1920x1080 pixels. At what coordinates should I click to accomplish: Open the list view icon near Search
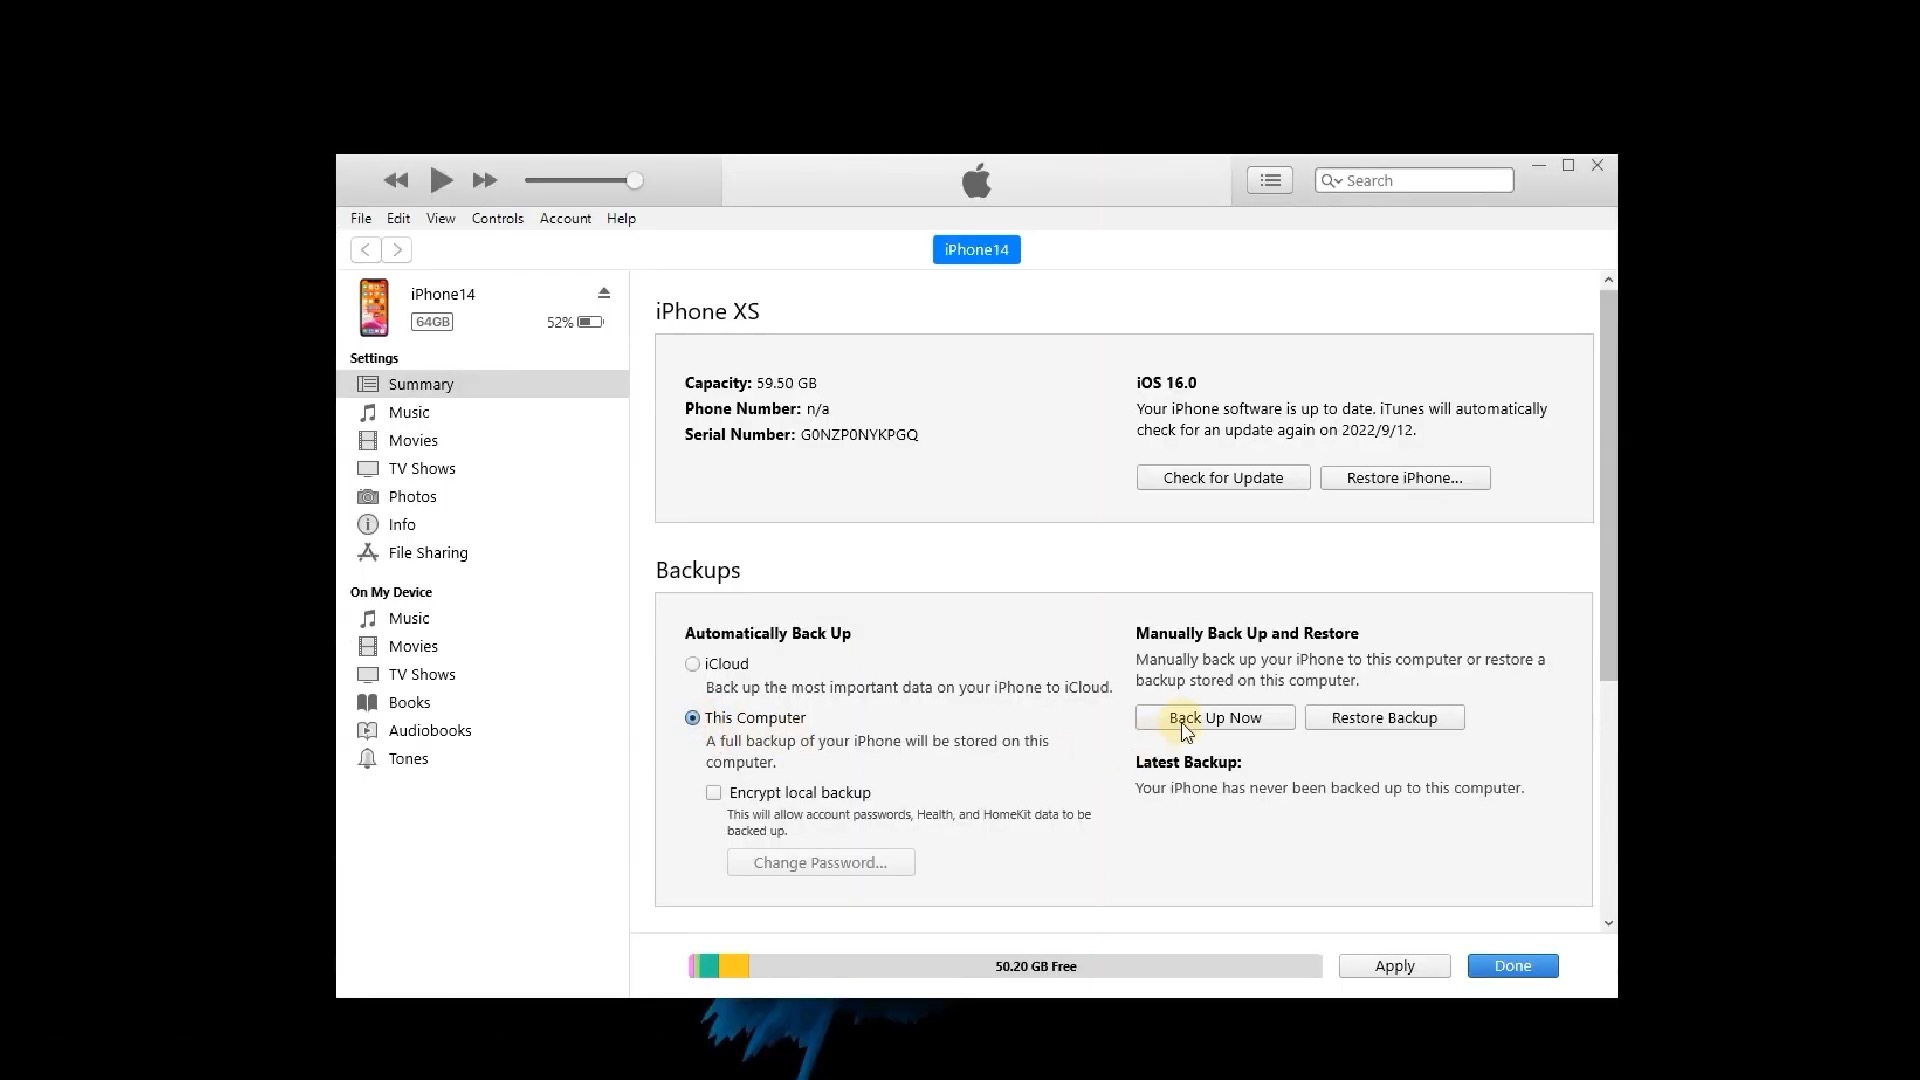click(x=1270, y=180)
